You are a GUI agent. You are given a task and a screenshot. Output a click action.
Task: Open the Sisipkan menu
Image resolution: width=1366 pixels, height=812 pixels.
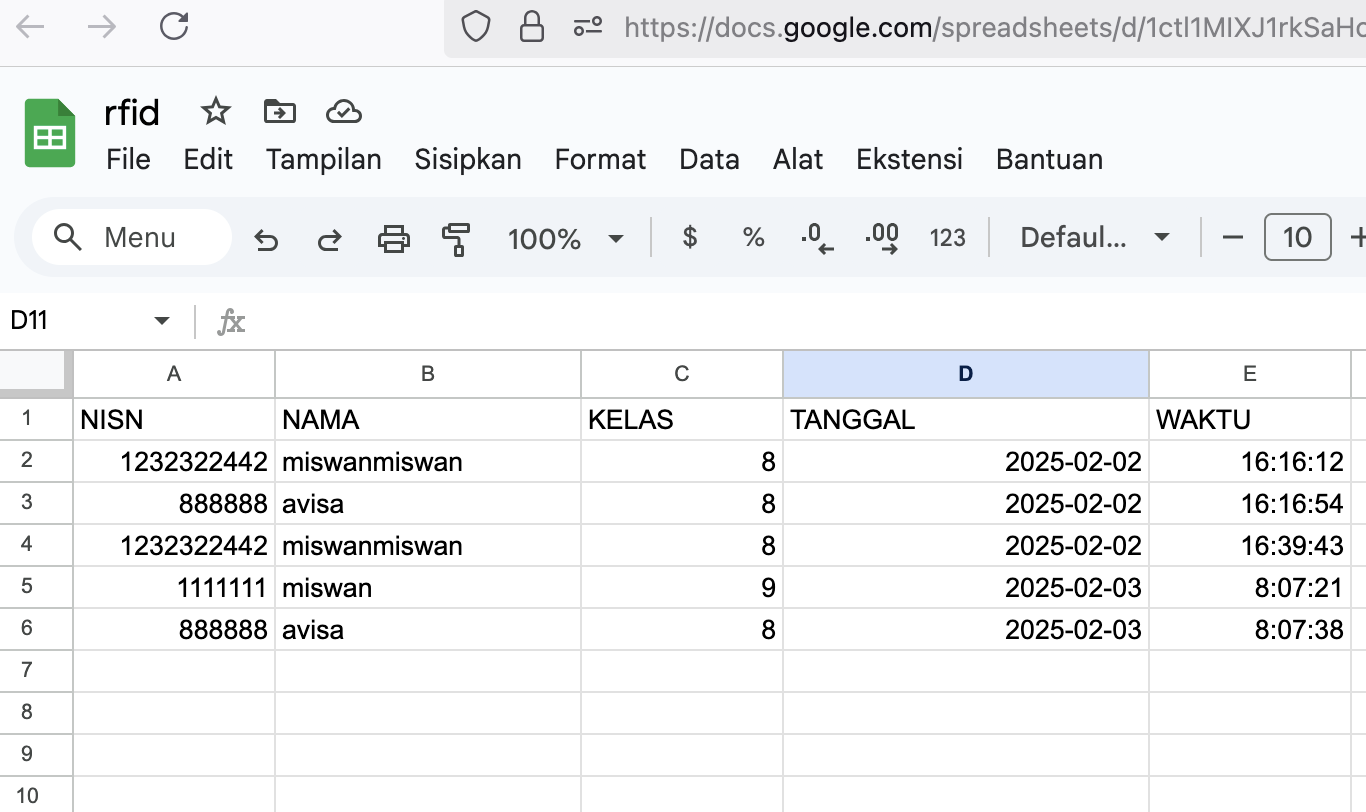(x=468, y=159)
